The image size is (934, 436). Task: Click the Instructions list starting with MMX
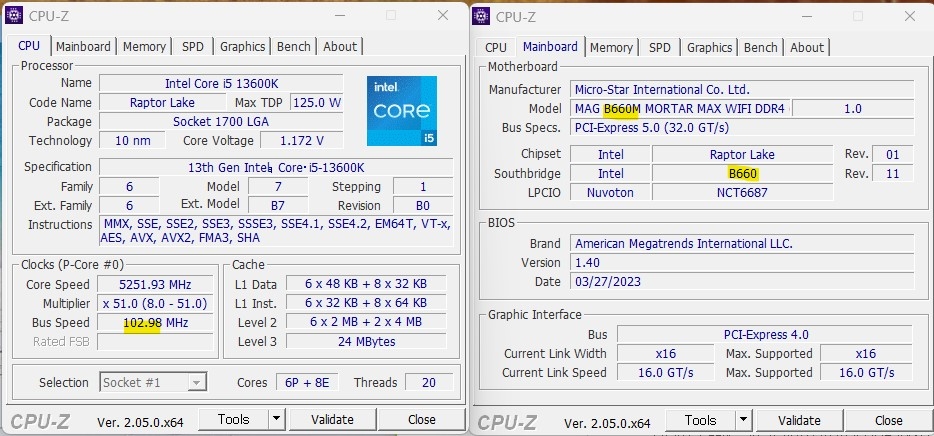click(276, 231)
